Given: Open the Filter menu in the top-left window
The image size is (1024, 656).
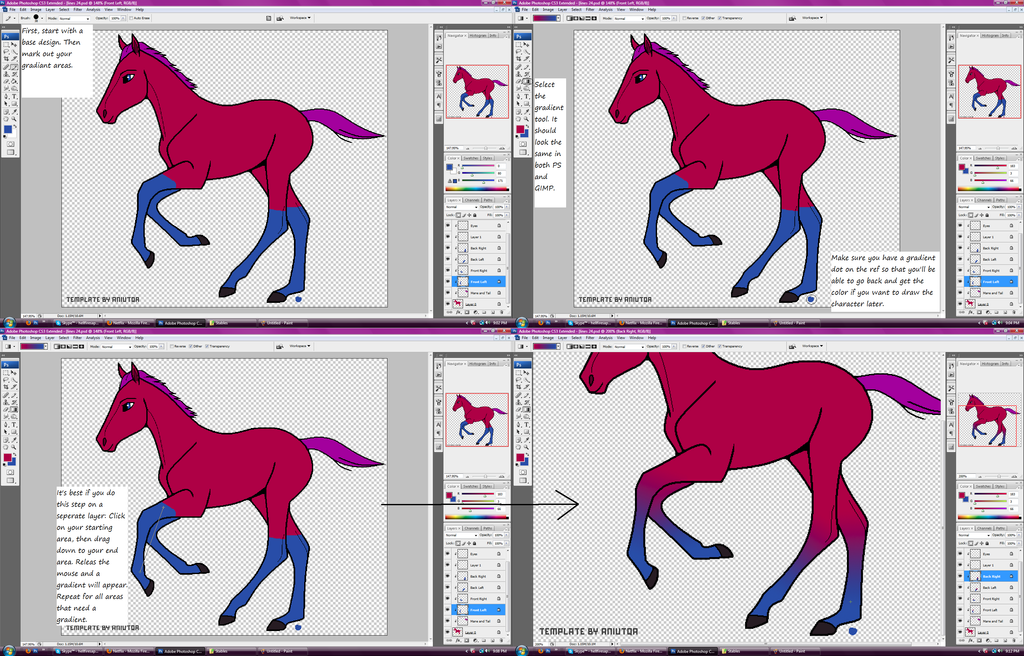Looking at the screenshot, I should click(x=78, y=10).
